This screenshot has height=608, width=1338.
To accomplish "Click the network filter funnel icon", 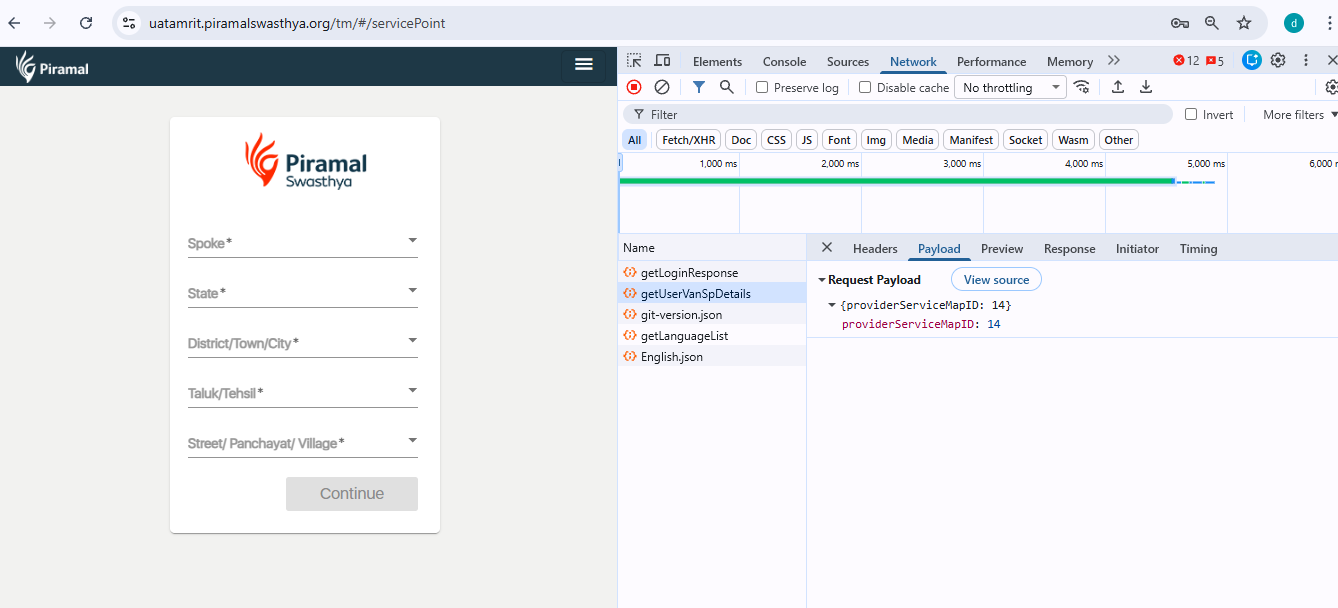I will [699, 87].
